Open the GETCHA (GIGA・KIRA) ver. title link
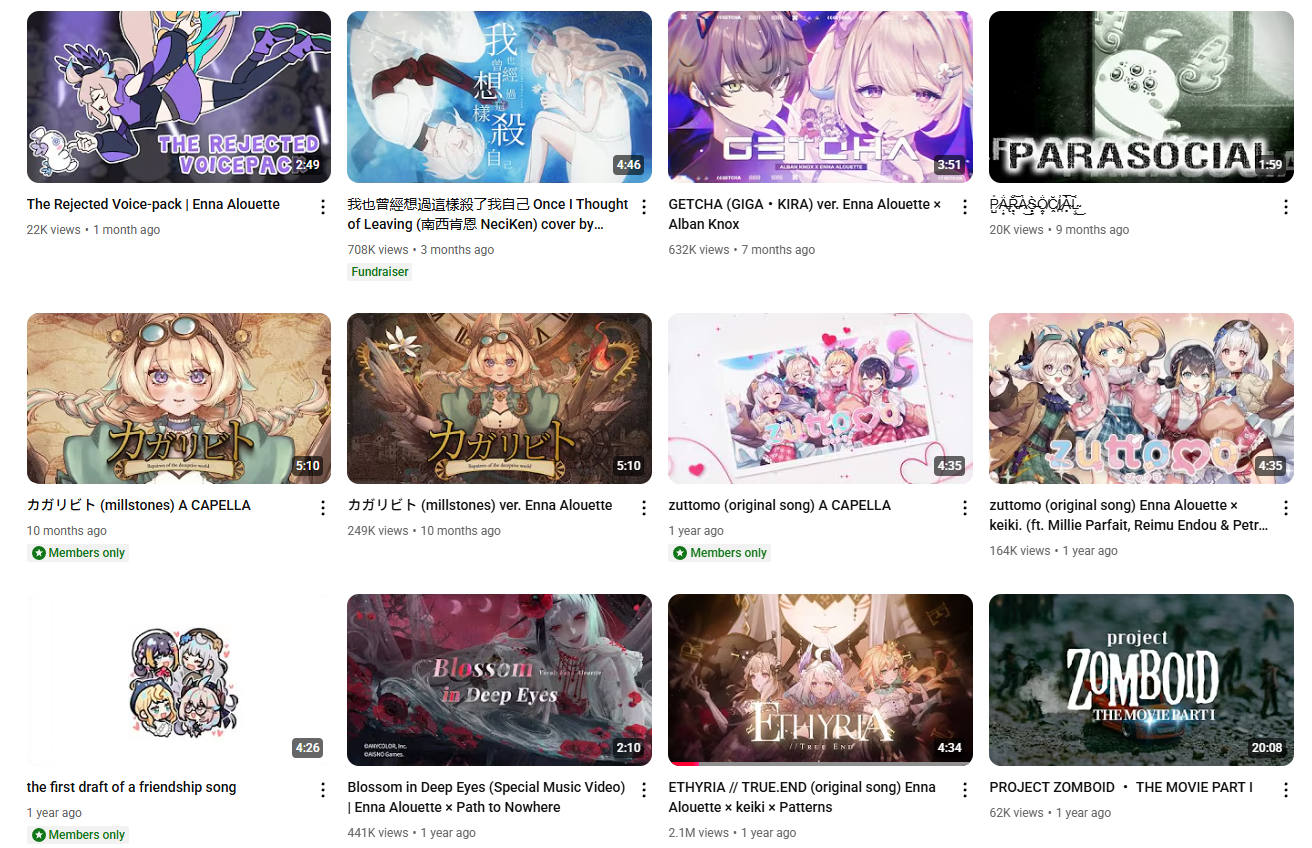The image size is (1312, 848). click(x=805, y=214)
